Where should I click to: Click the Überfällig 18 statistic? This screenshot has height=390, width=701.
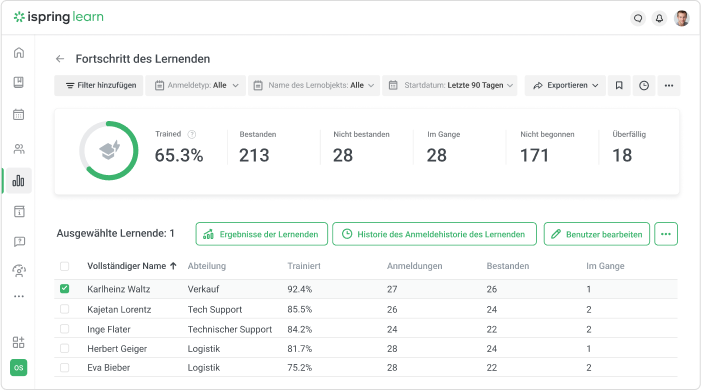tap(629, 148)
